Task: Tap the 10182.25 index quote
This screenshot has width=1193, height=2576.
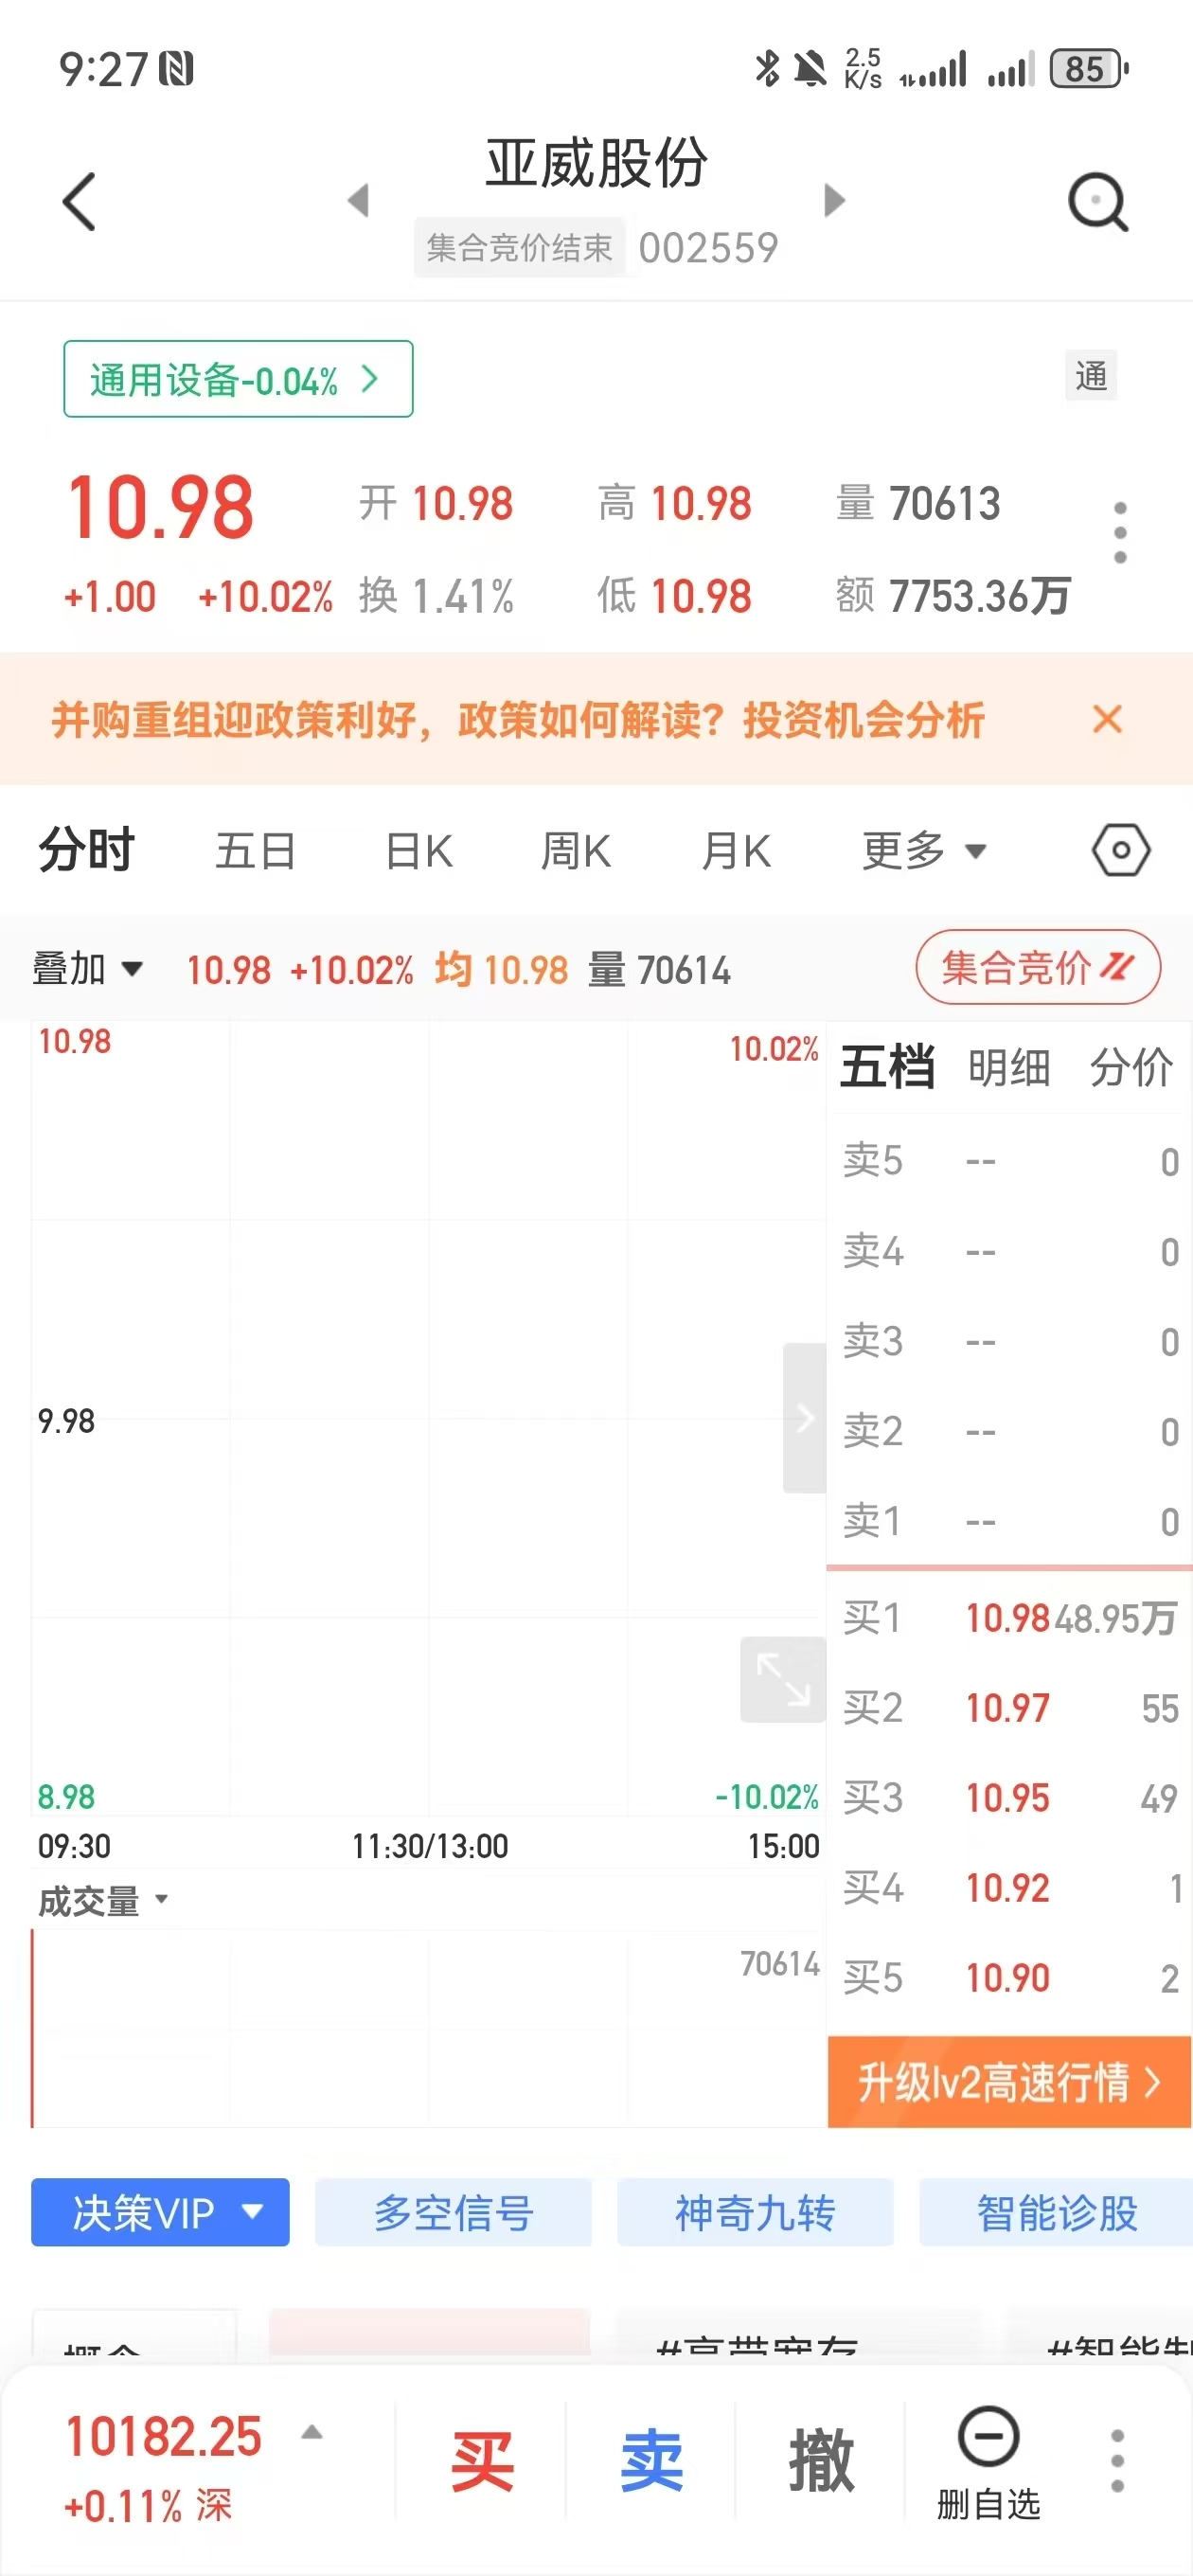Action: click(163, 2437)
